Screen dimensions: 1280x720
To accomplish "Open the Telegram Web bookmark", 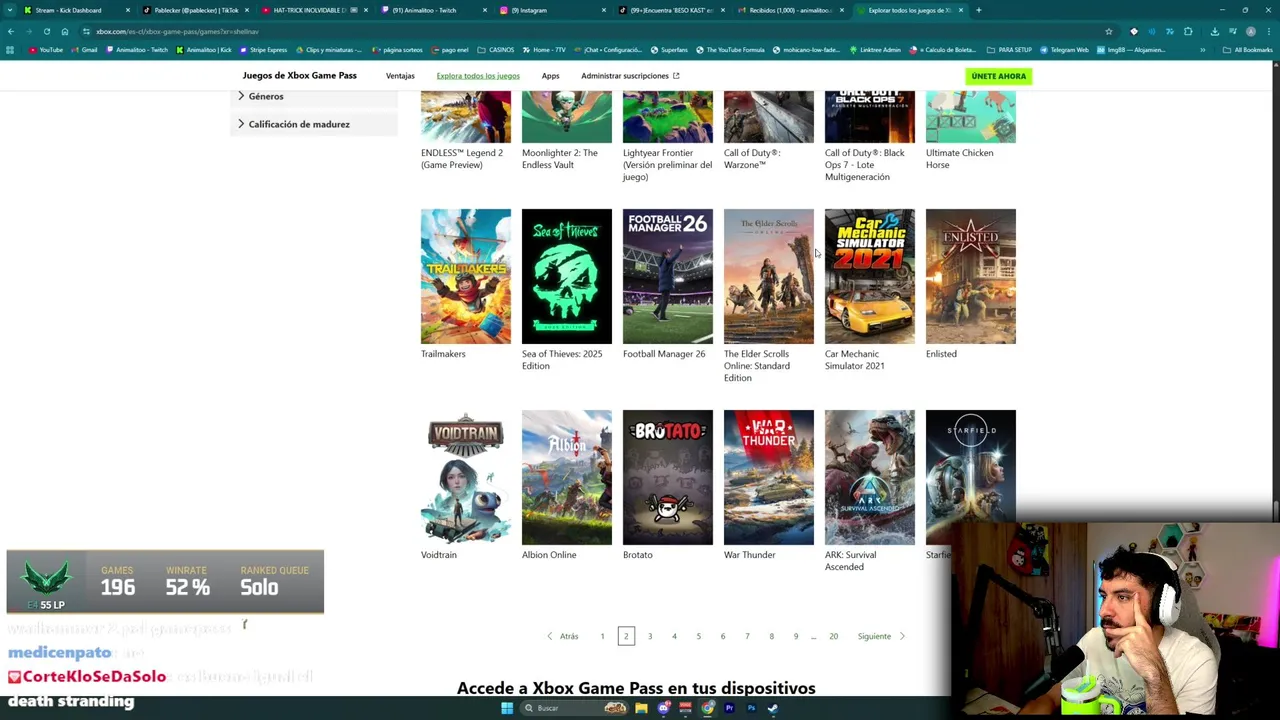I will (x=1064, y=49).
